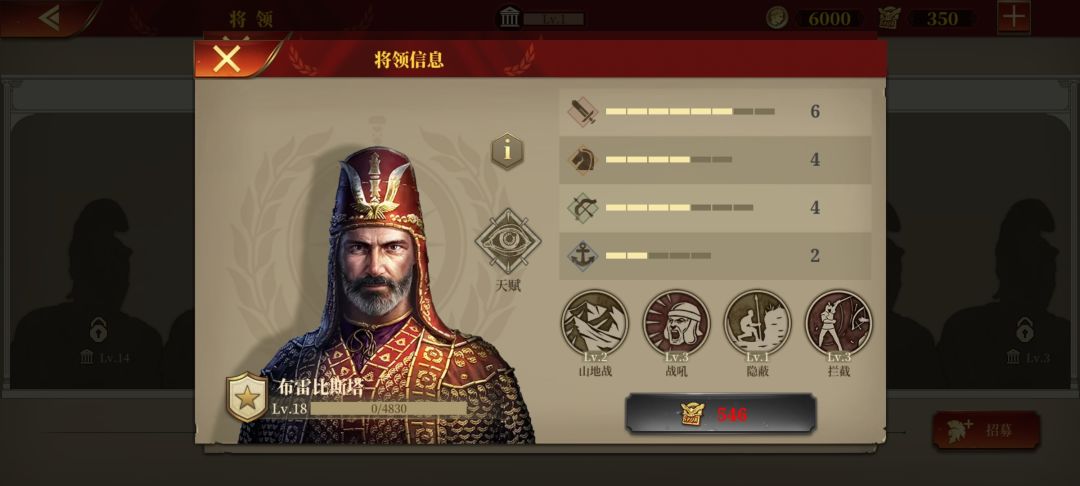
Task: Add more medals with plus button
Action: click(1014, 17)
